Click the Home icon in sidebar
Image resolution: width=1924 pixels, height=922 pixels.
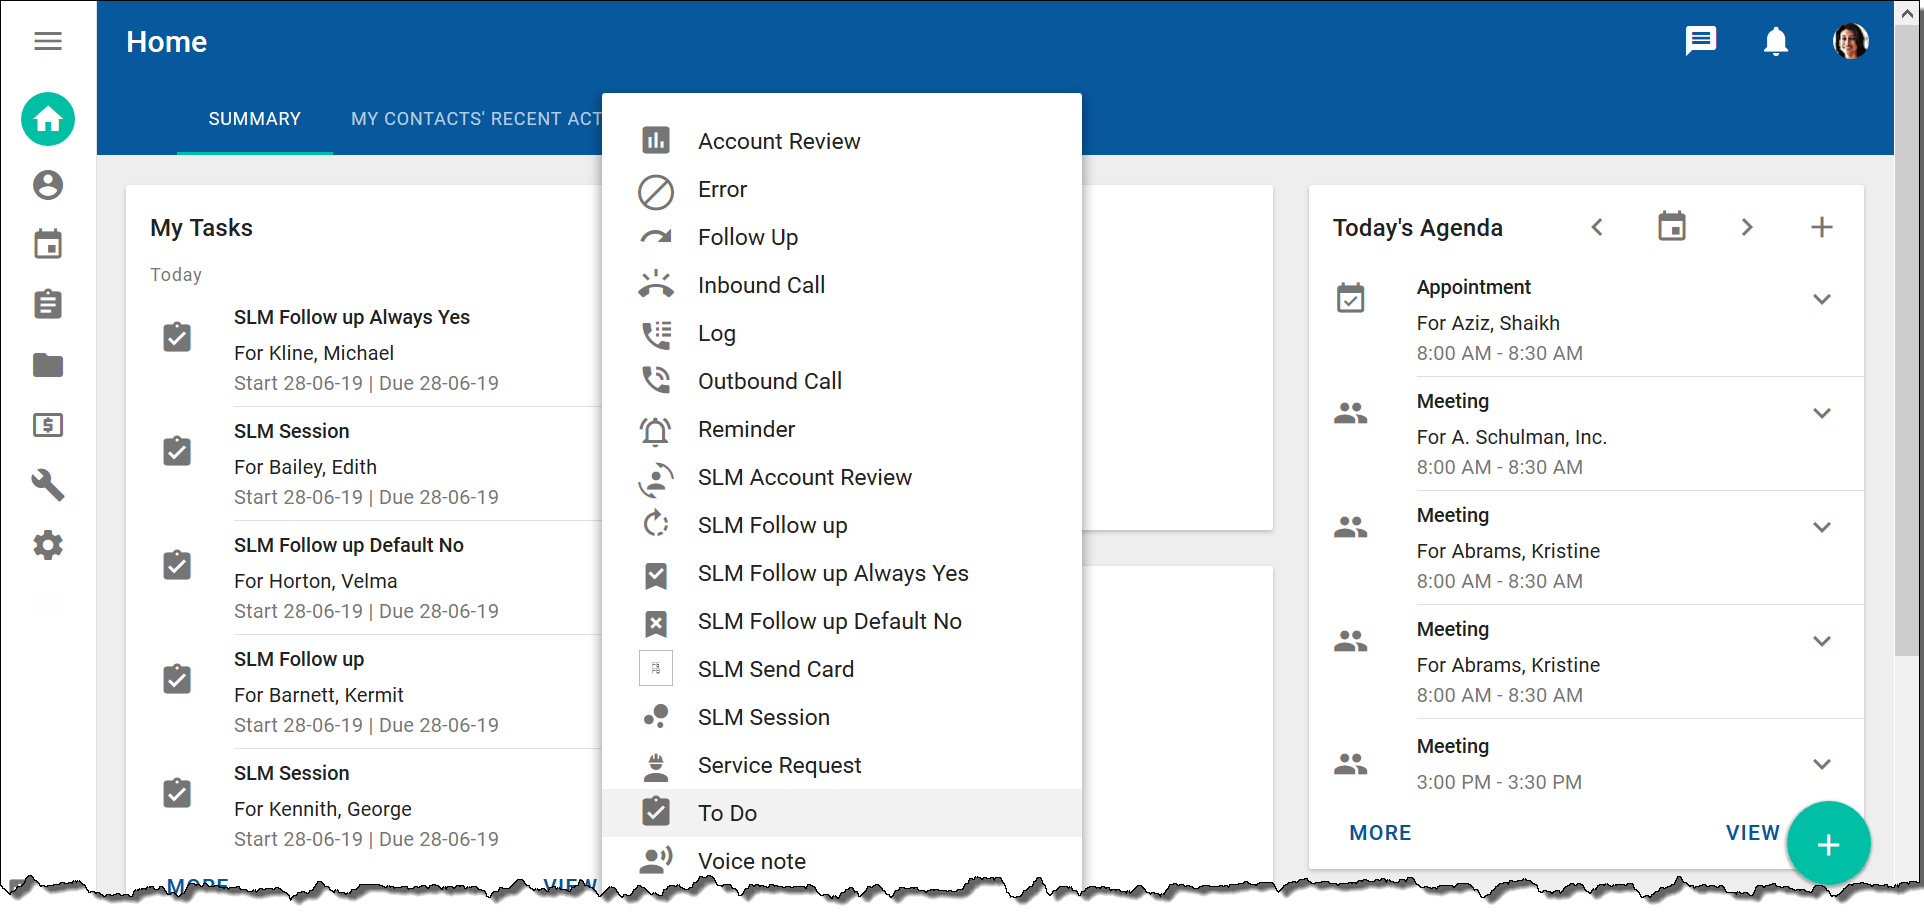[48, 120]
